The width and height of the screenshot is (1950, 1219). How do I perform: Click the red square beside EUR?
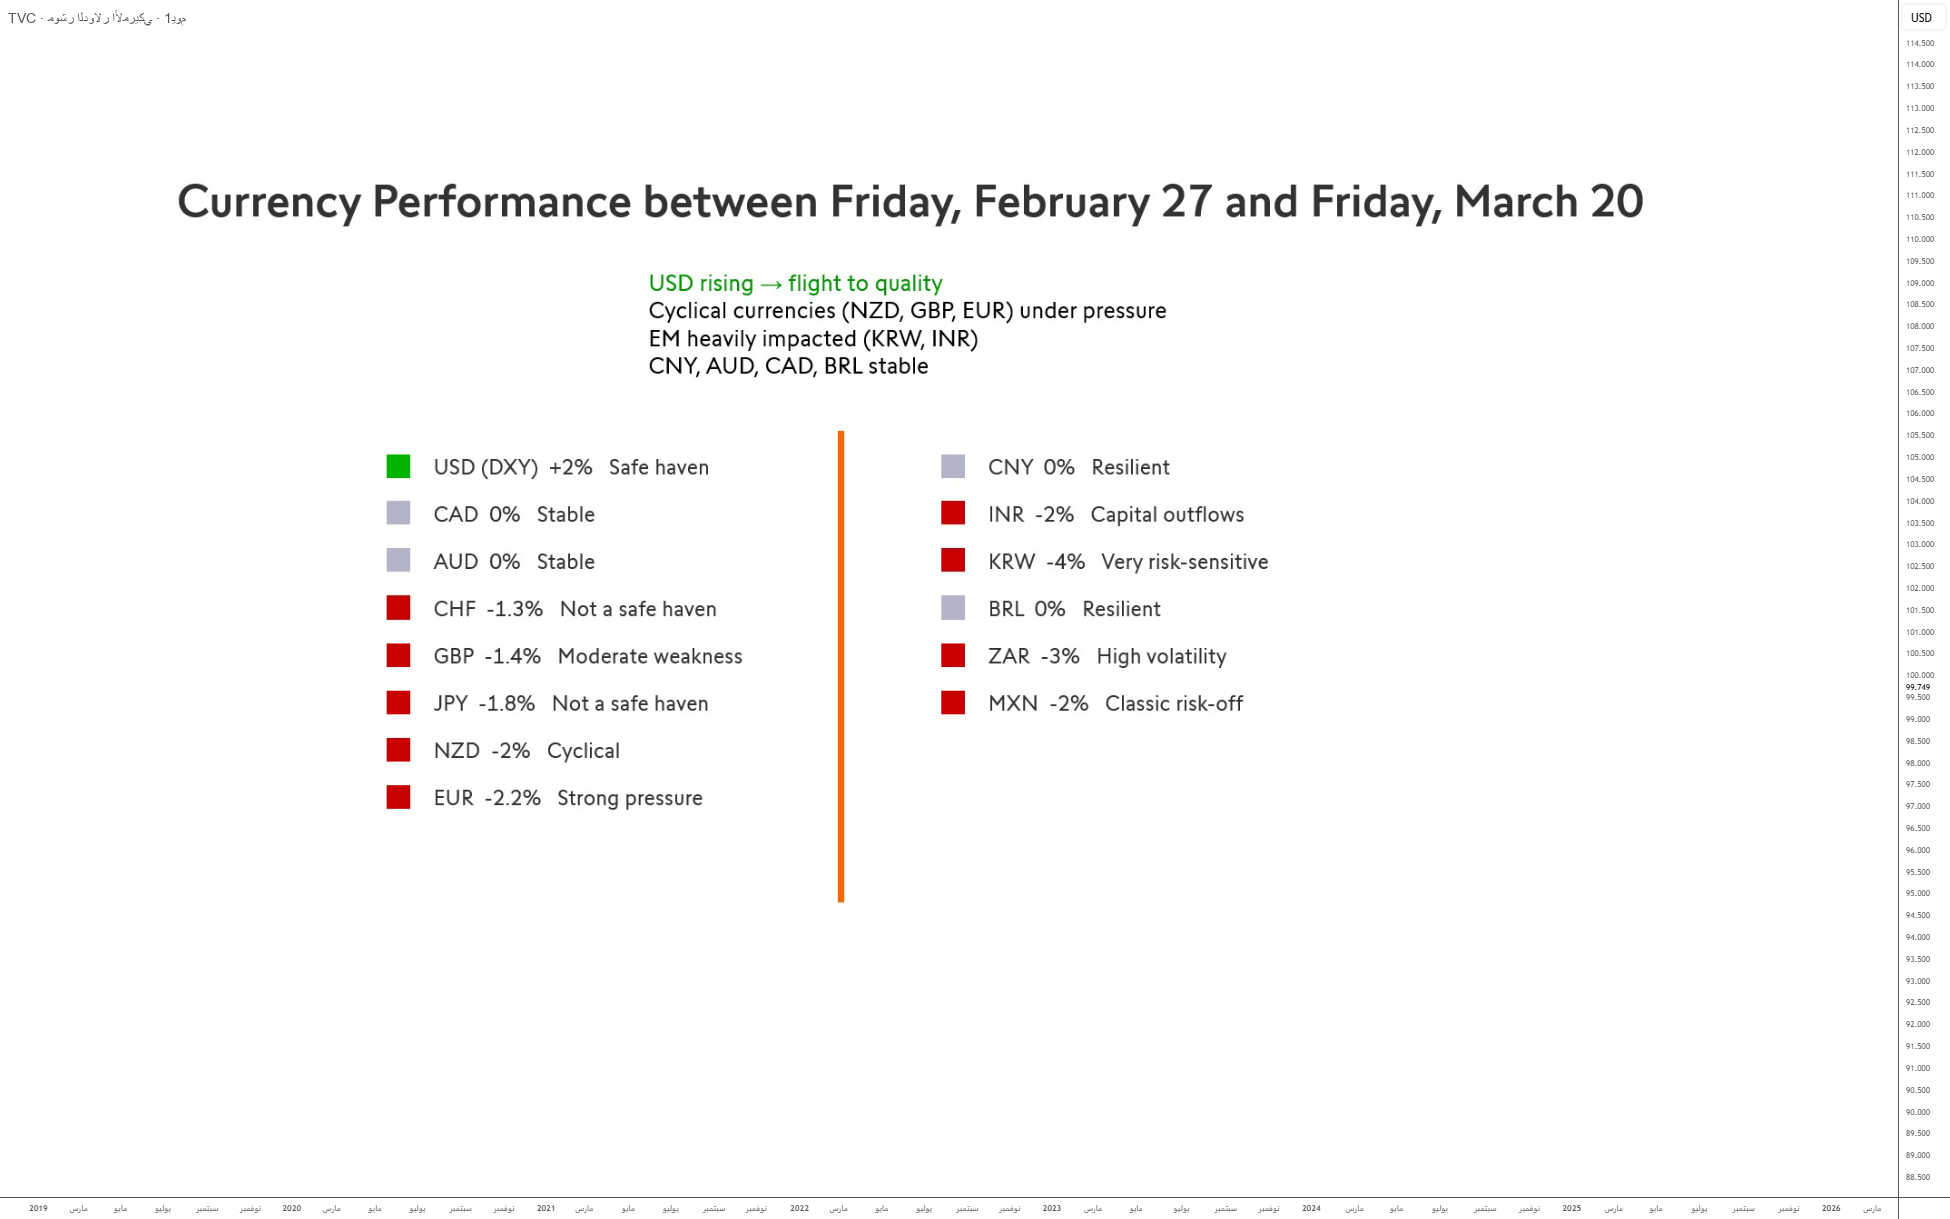[x=398, y=797]
